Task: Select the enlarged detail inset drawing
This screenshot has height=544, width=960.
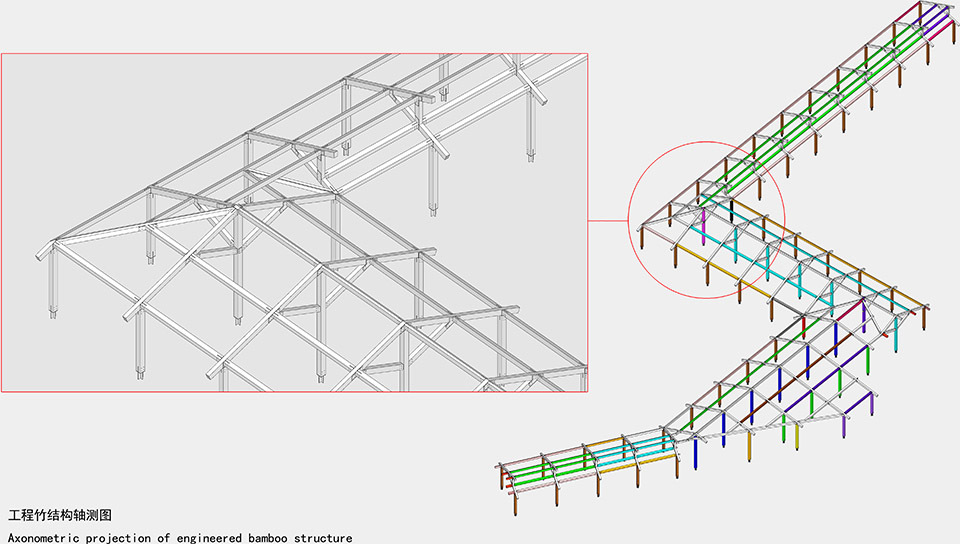Action: click(x=294, y=222)
